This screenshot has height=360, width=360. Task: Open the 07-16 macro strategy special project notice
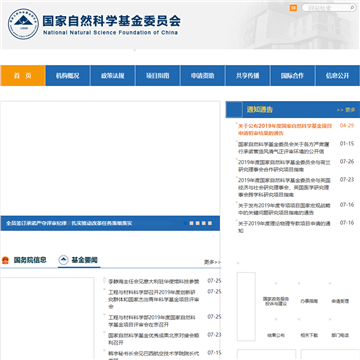click(284, 209)
